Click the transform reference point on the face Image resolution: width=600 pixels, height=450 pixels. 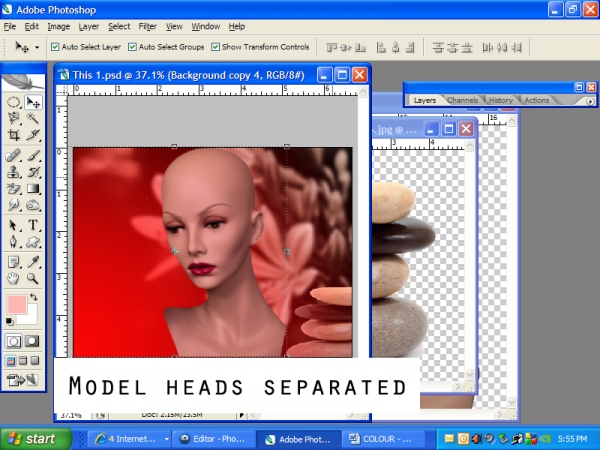pyautogui.click(x=174, y=251)
